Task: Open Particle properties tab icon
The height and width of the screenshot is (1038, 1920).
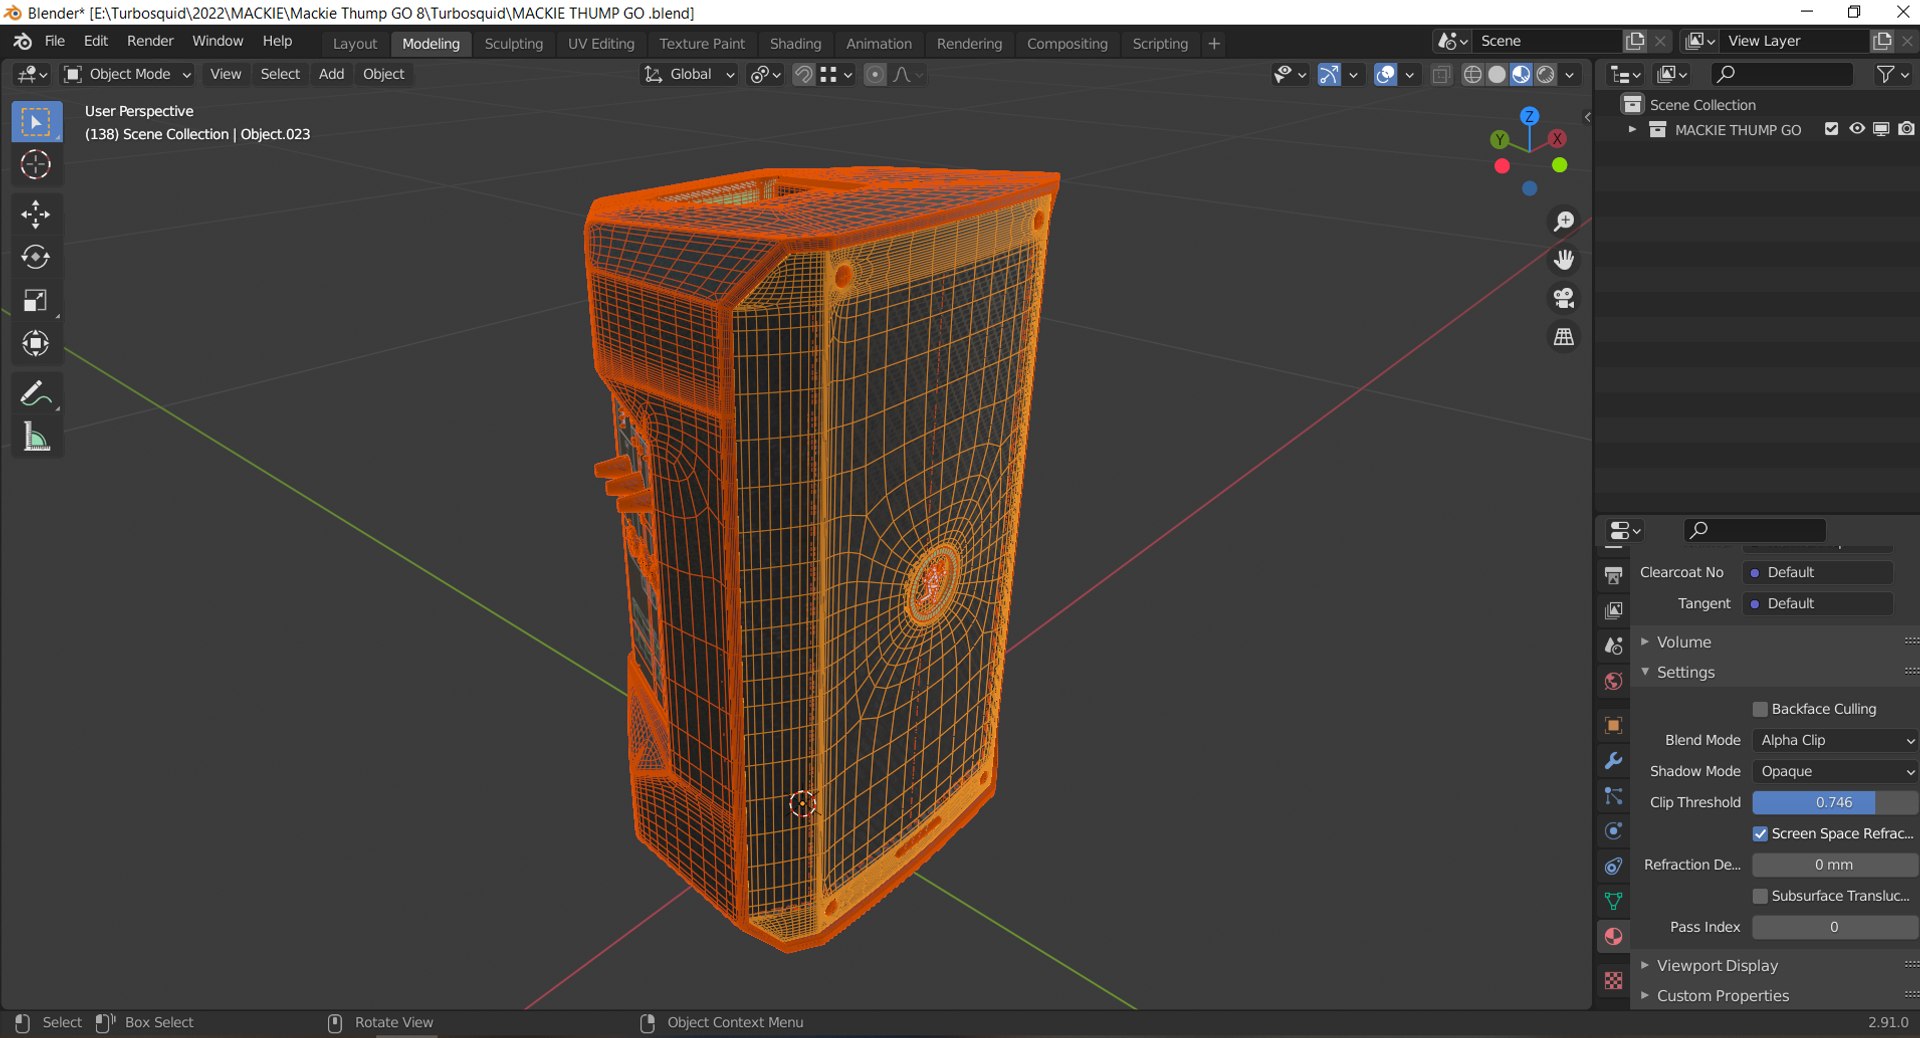Action: 1613,796
